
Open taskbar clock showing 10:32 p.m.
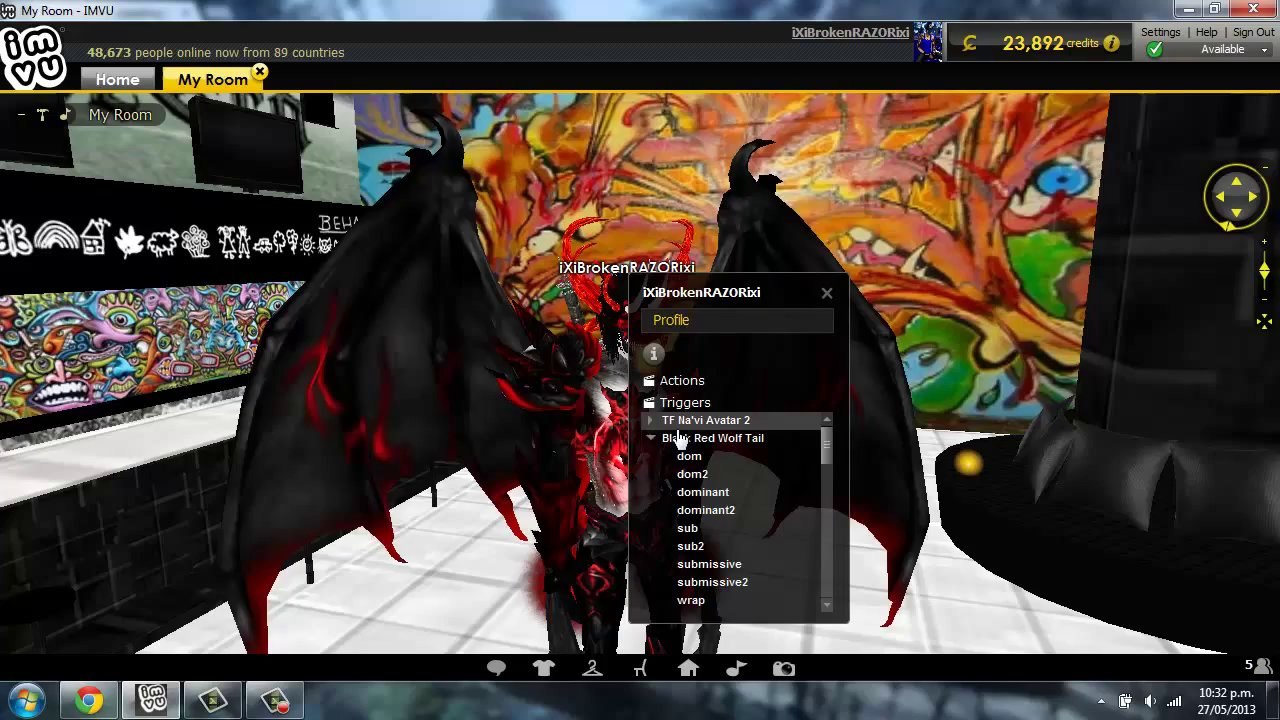(x=1226, y=701)
